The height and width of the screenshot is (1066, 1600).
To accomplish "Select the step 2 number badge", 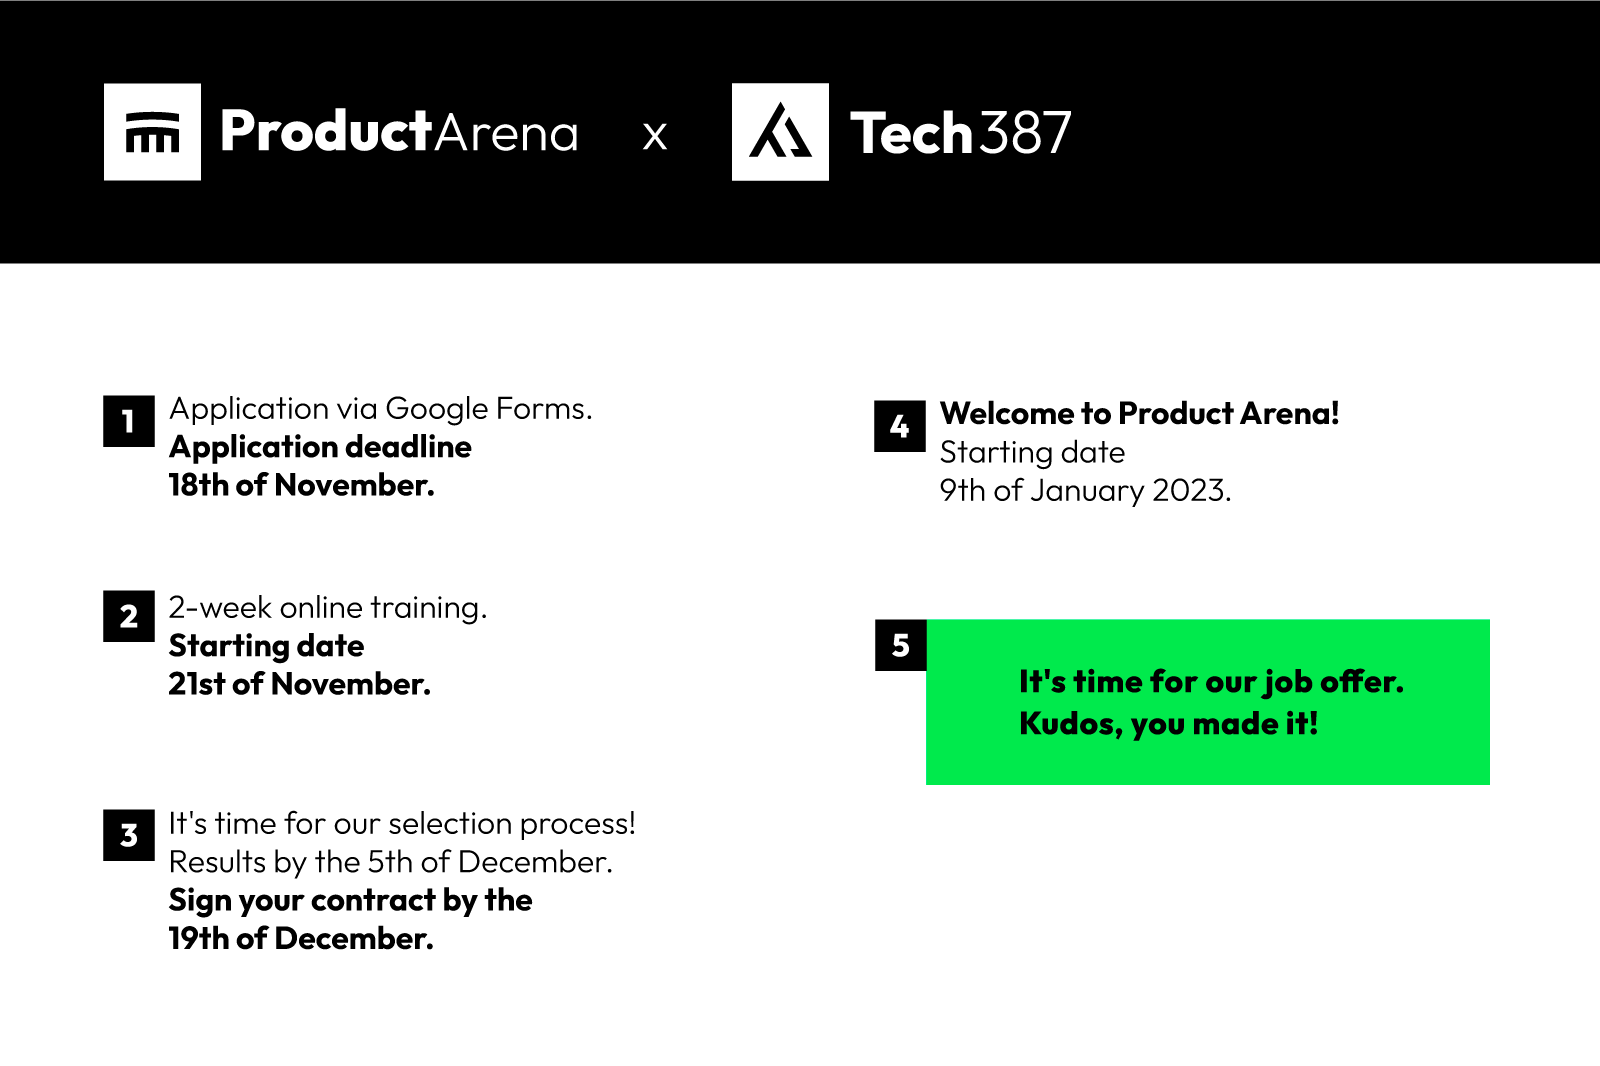I will (x=129, y=616).
